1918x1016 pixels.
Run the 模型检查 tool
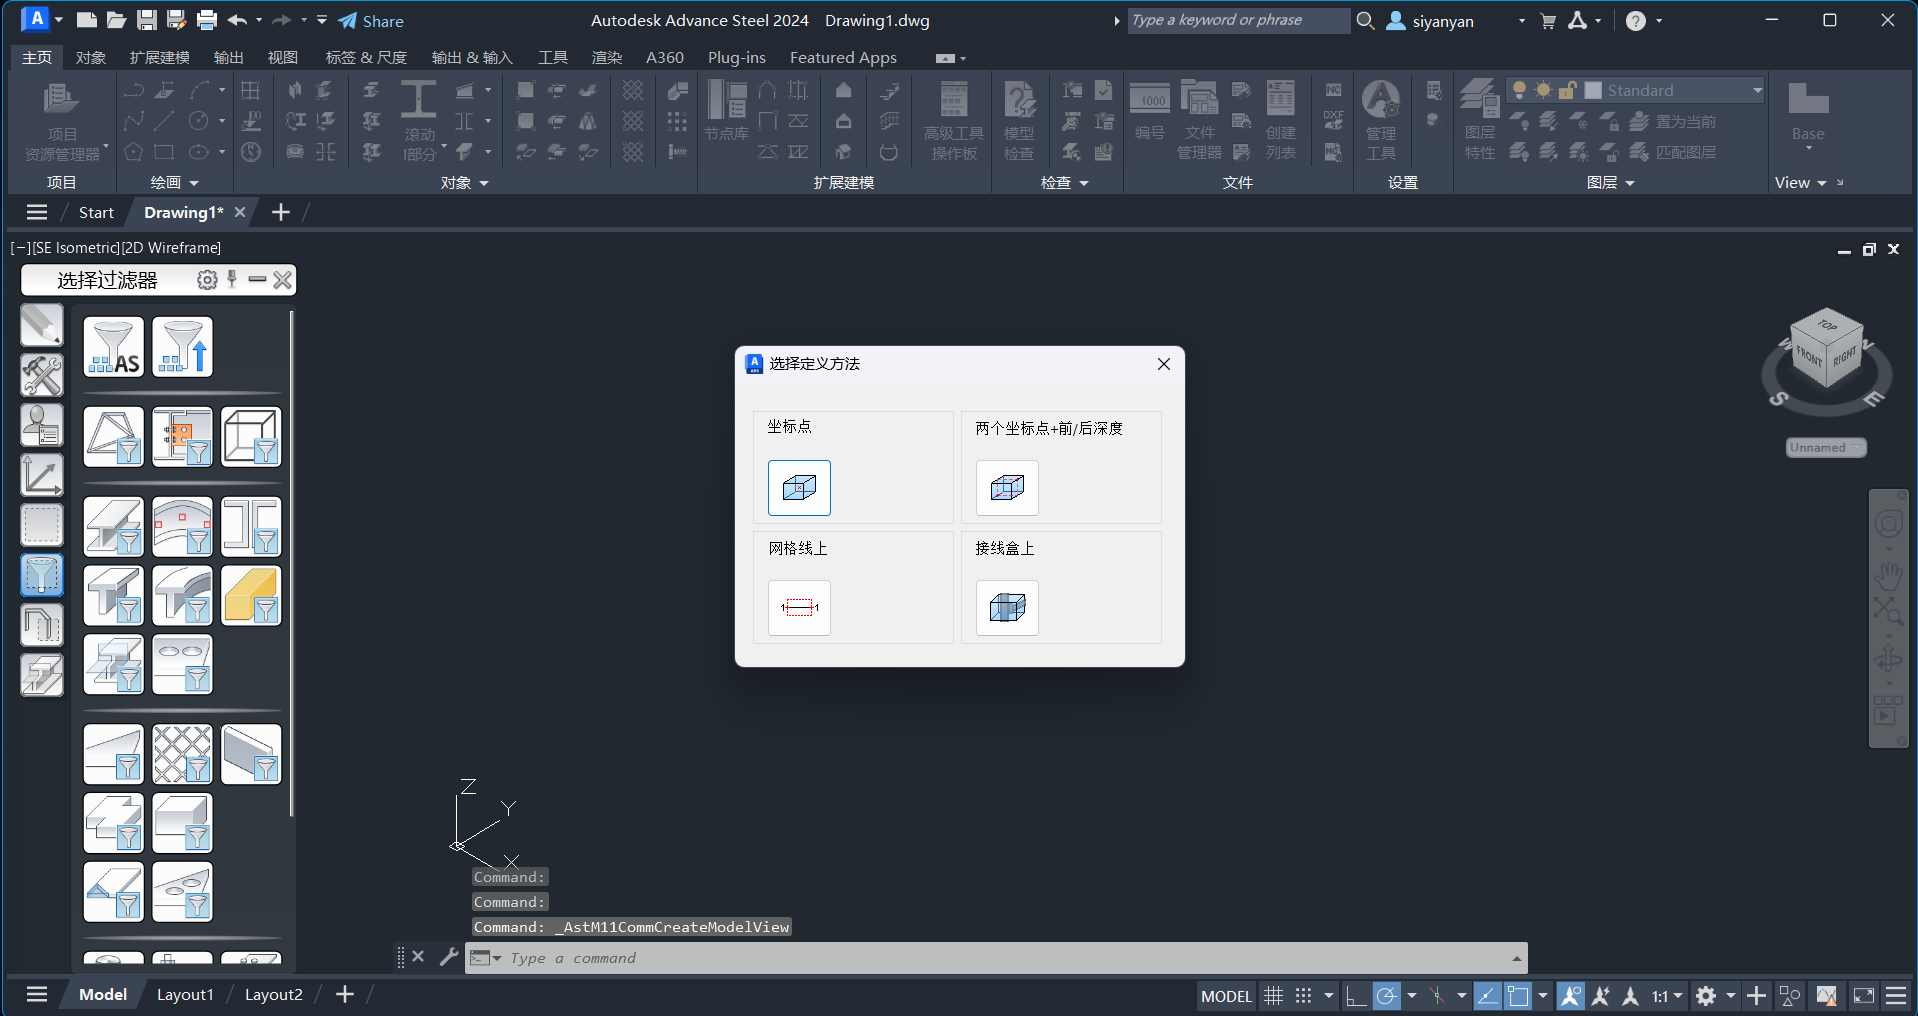pyautogui.click(x=1019, y=122)
